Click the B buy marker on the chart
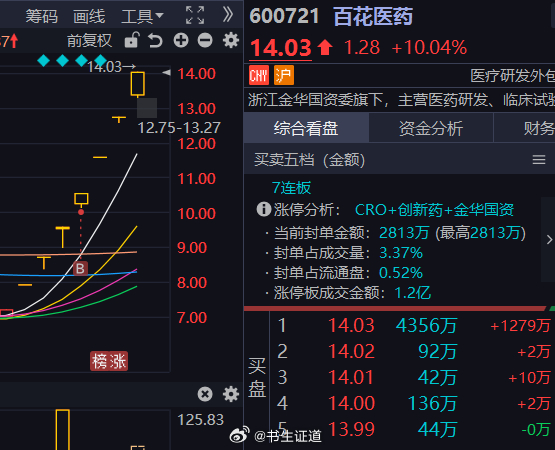 tap(80, 269)
